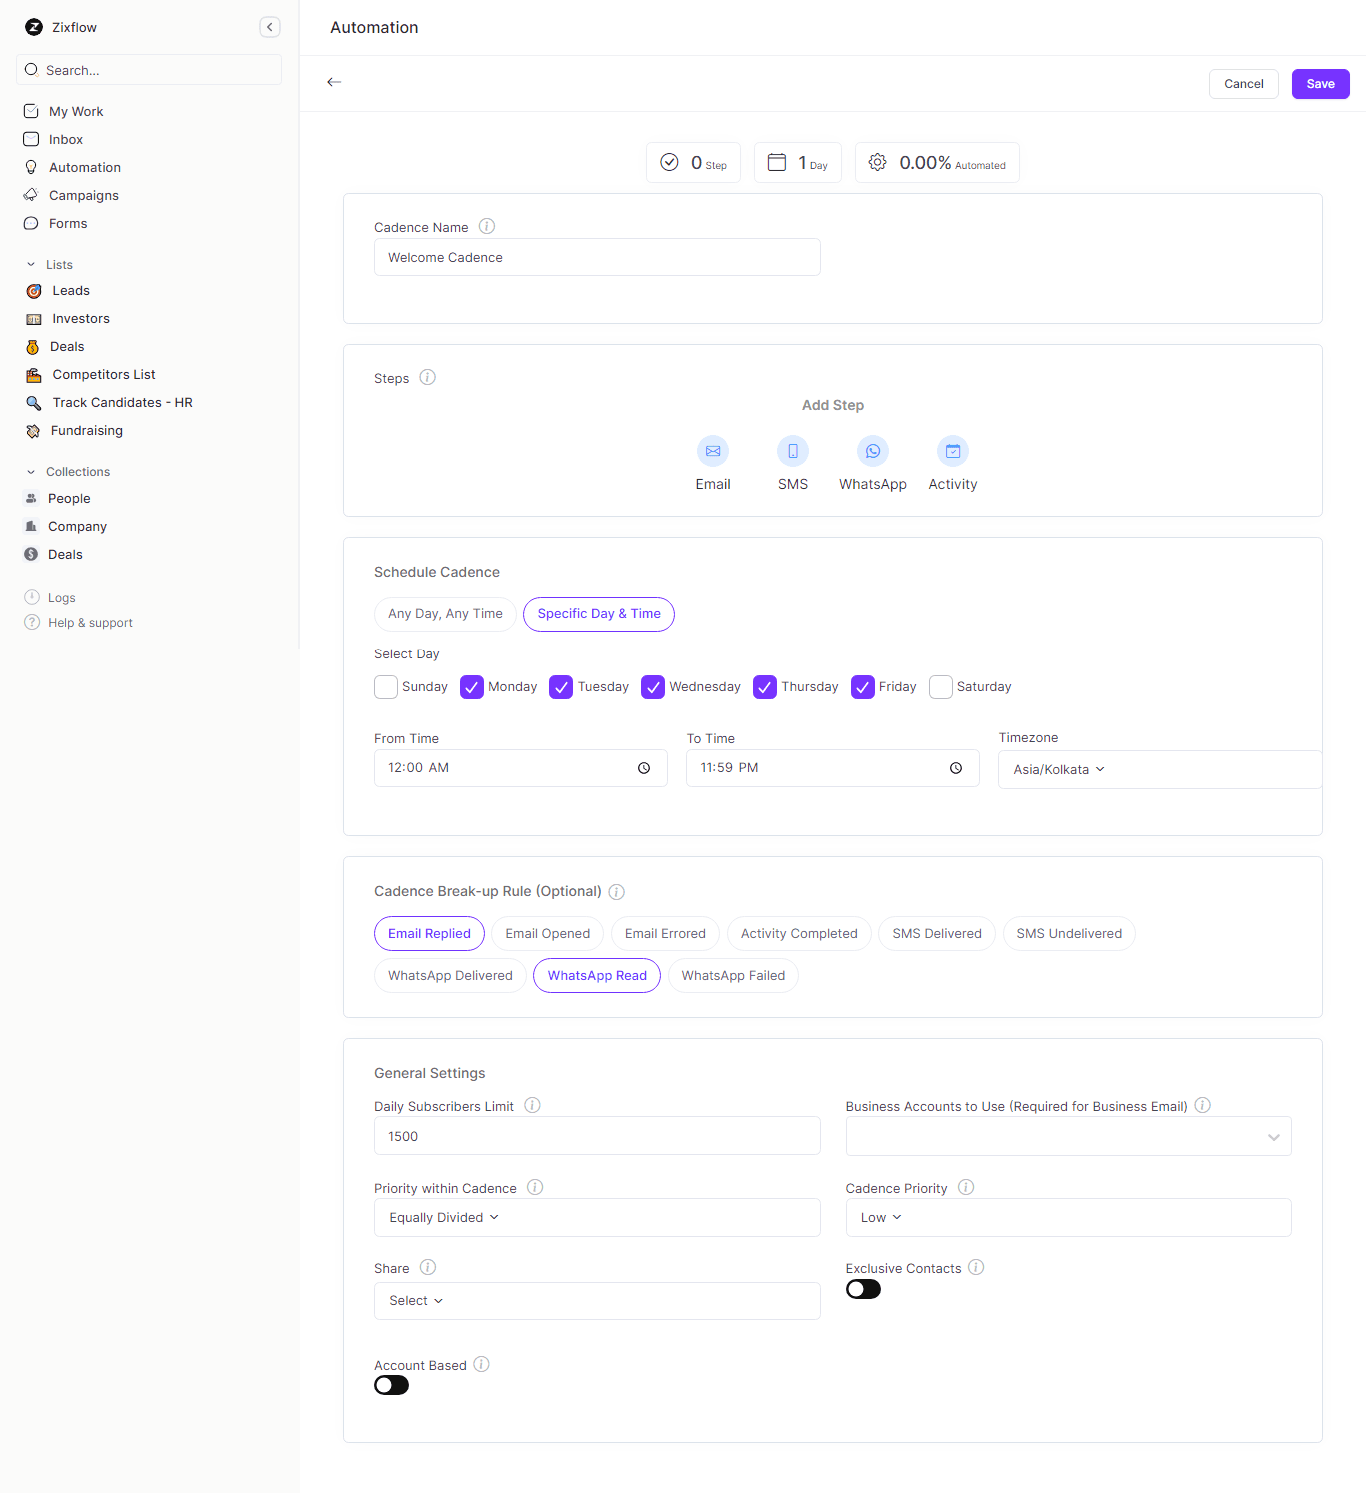This screenshot has width=1366, height=1495.
Task: Open the Leads list in the sidebar
Action: tap(70, 290)
